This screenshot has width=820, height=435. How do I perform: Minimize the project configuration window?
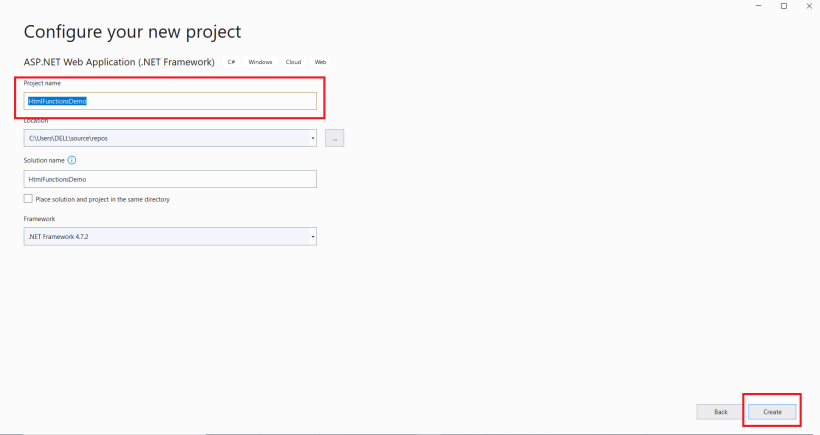pos(758,6)
